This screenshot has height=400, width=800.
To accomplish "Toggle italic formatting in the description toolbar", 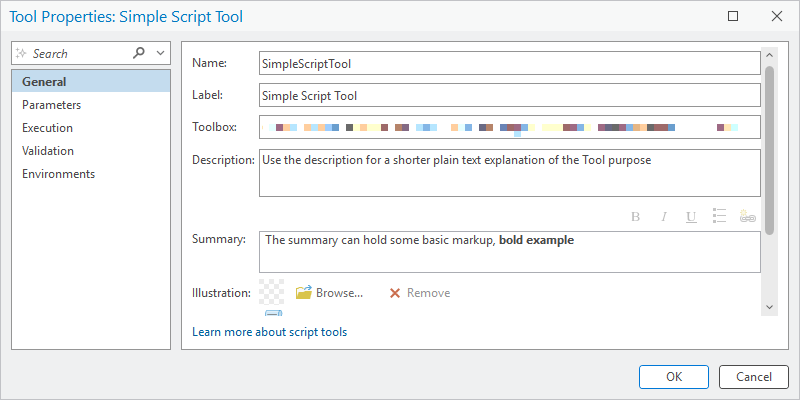I will 663,216.
